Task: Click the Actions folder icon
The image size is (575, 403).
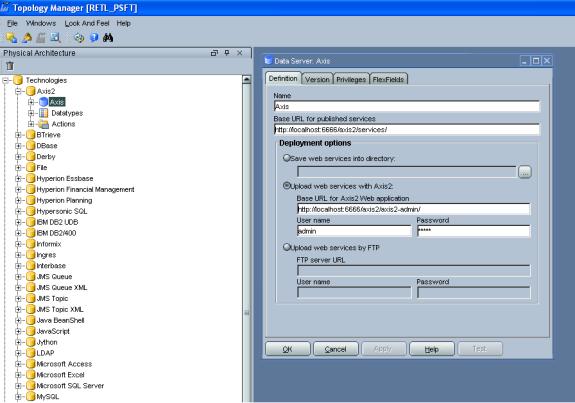Action: (43, 124)
